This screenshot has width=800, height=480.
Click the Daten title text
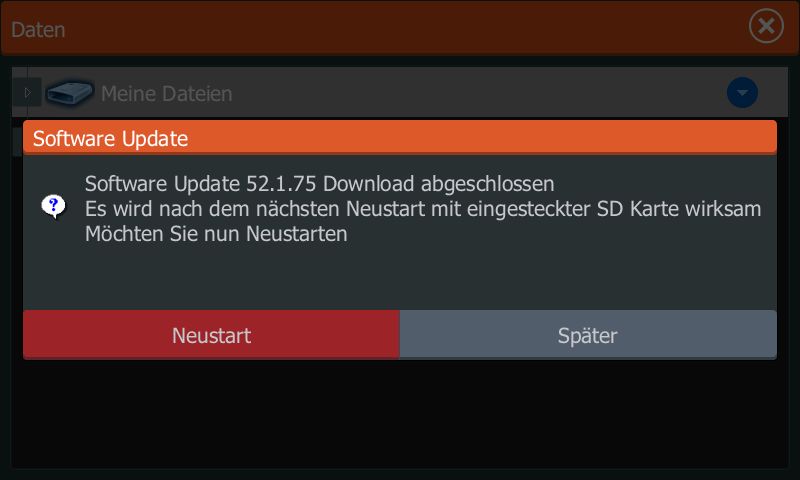[x=38, y=30]
